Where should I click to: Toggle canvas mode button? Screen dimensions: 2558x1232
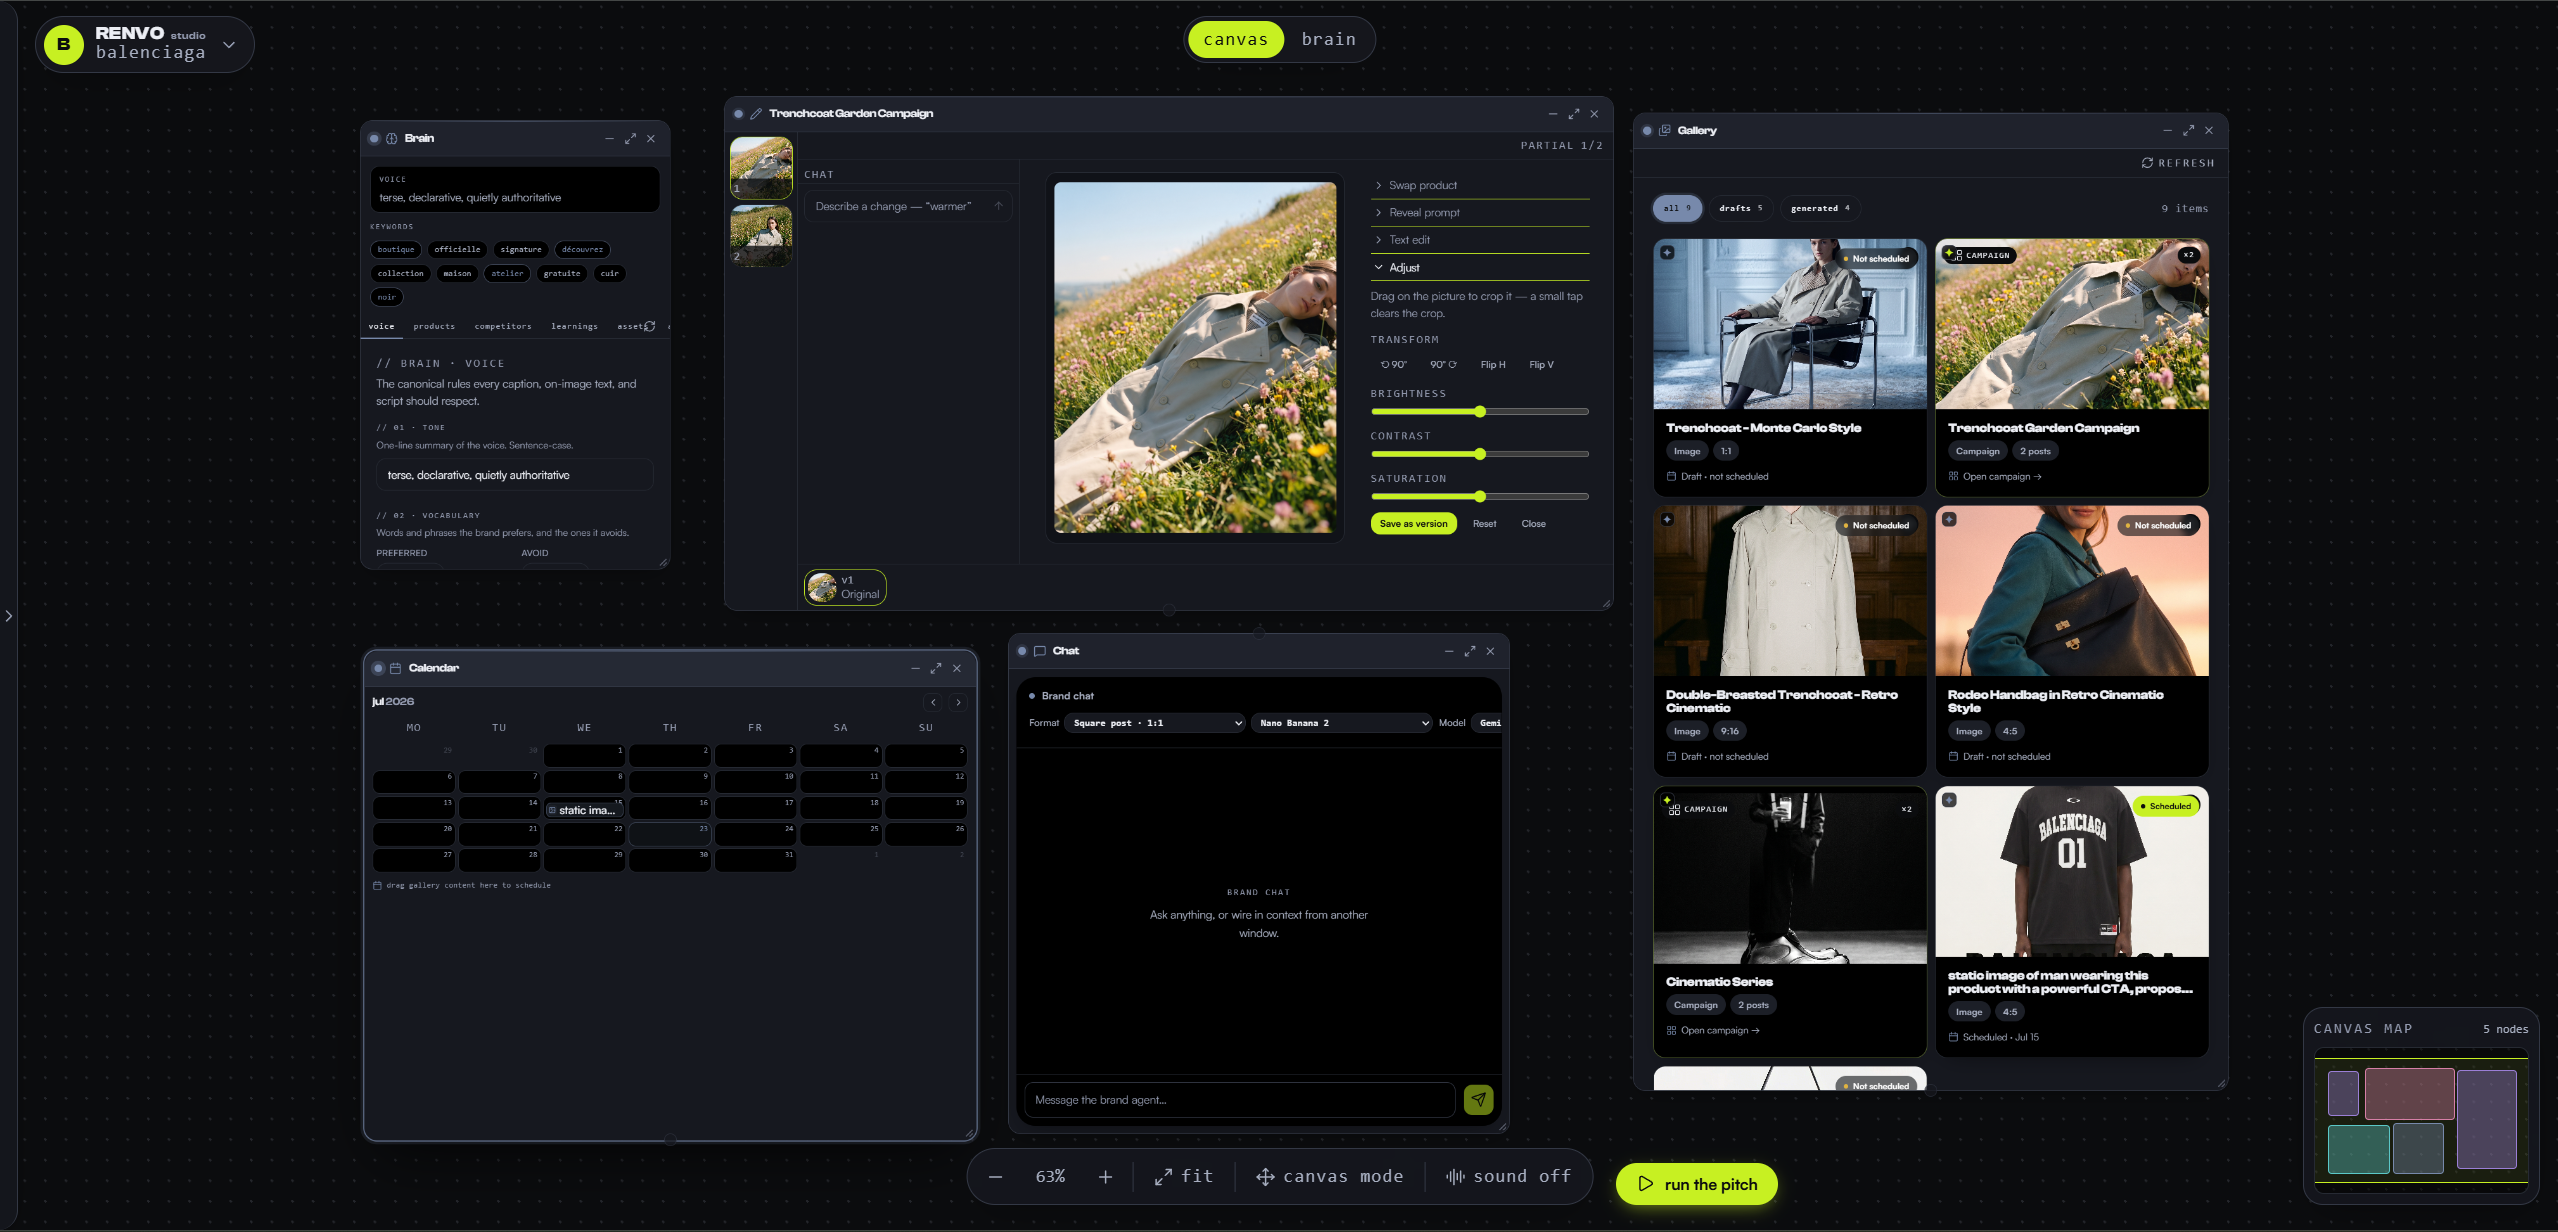click(x=1330, y=1177)
